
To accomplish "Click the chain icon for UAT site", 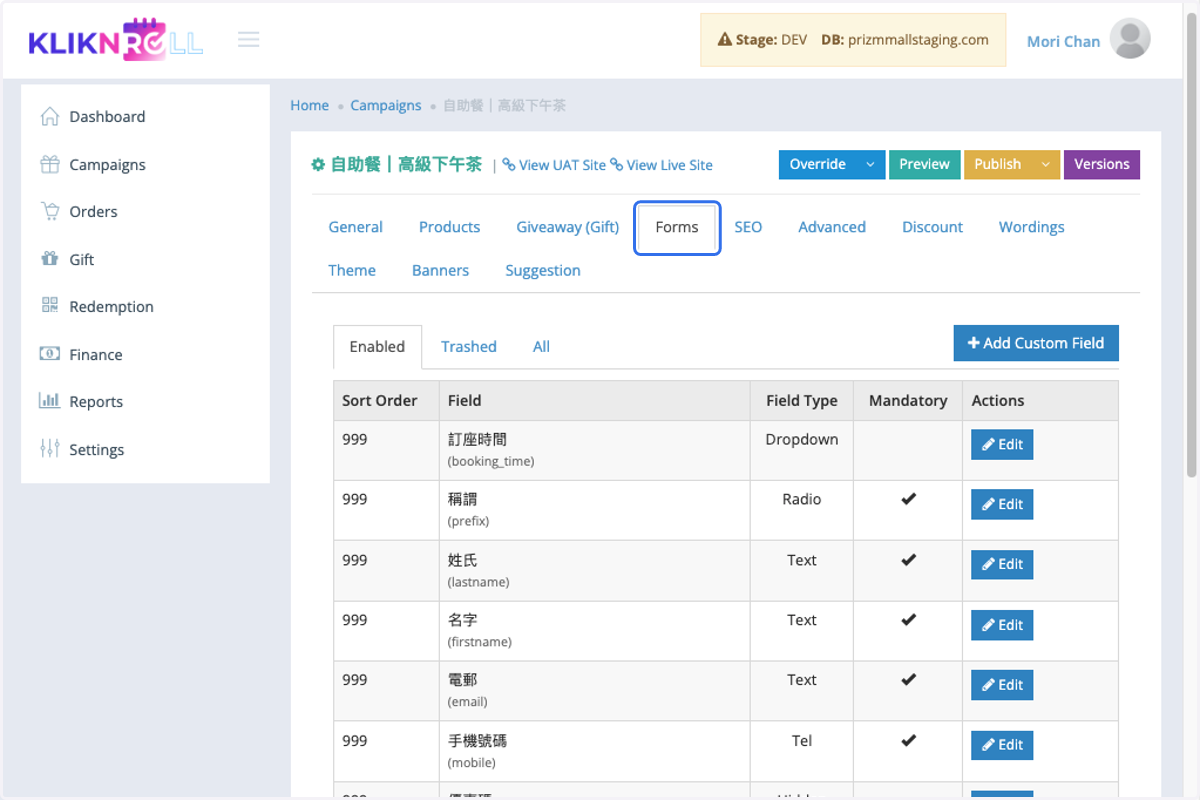I will 509,165.
